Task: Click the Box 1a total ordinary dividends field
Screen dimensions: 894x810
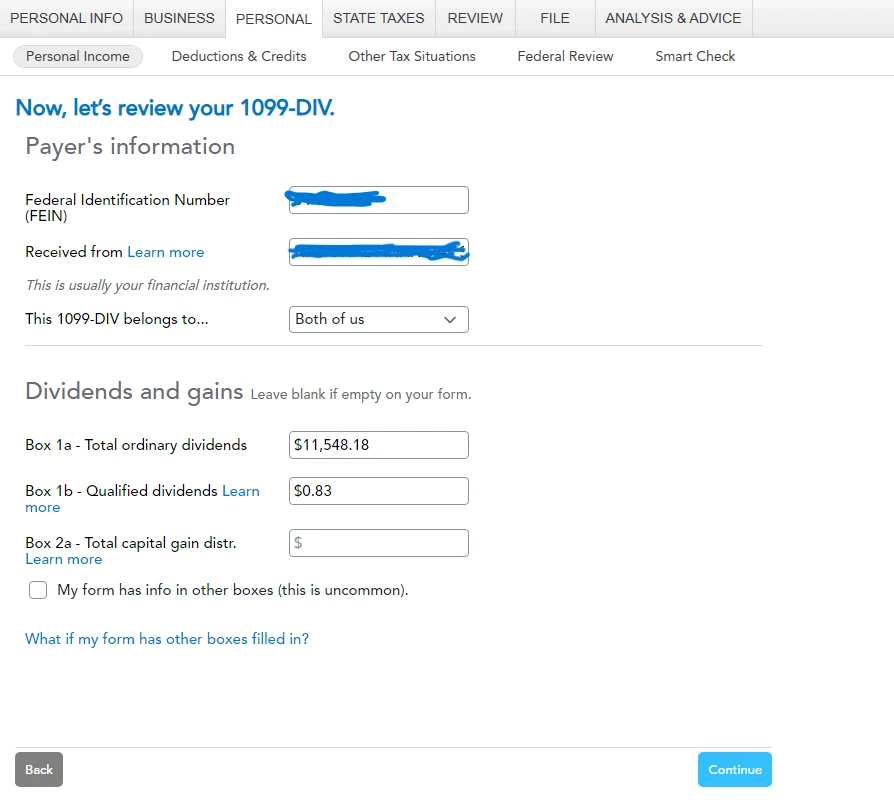Action: [379, 445]
